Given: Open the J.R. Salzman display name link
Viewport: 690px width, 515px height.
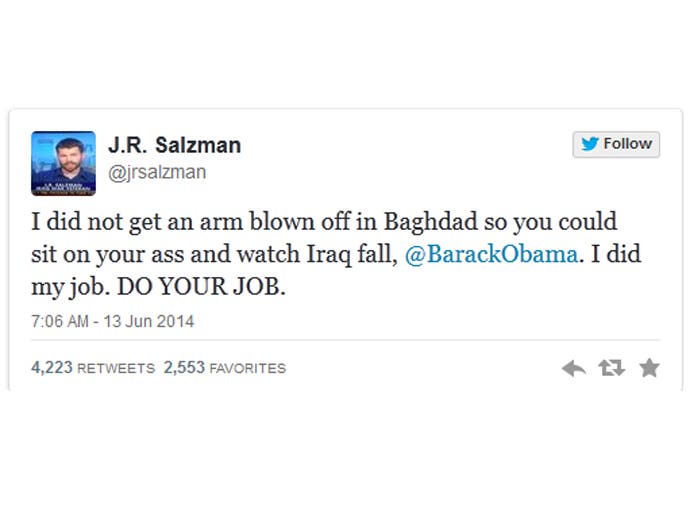Looking at the screenshot, I should [x=175, y=145].
